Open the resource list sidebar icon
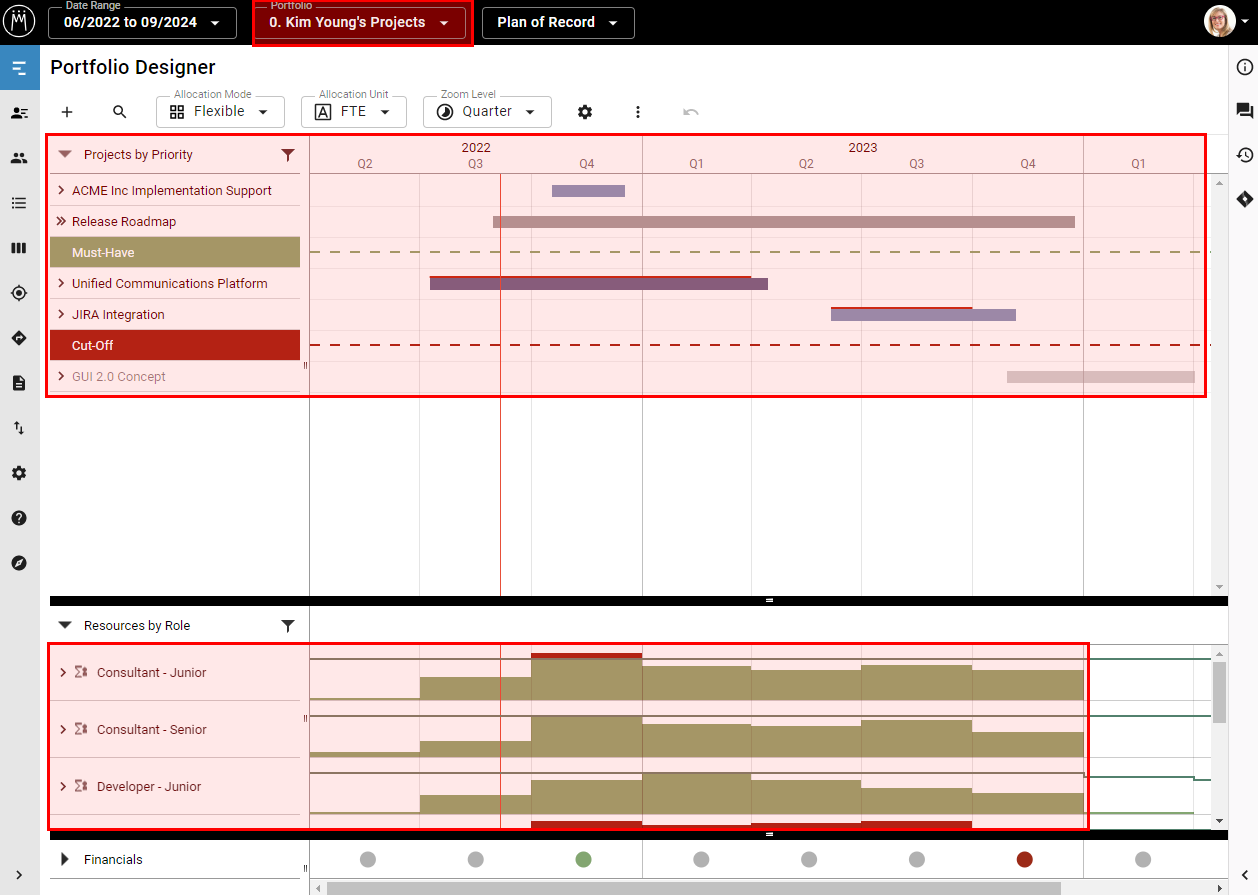1258x895 pixels. pos(19,113)
